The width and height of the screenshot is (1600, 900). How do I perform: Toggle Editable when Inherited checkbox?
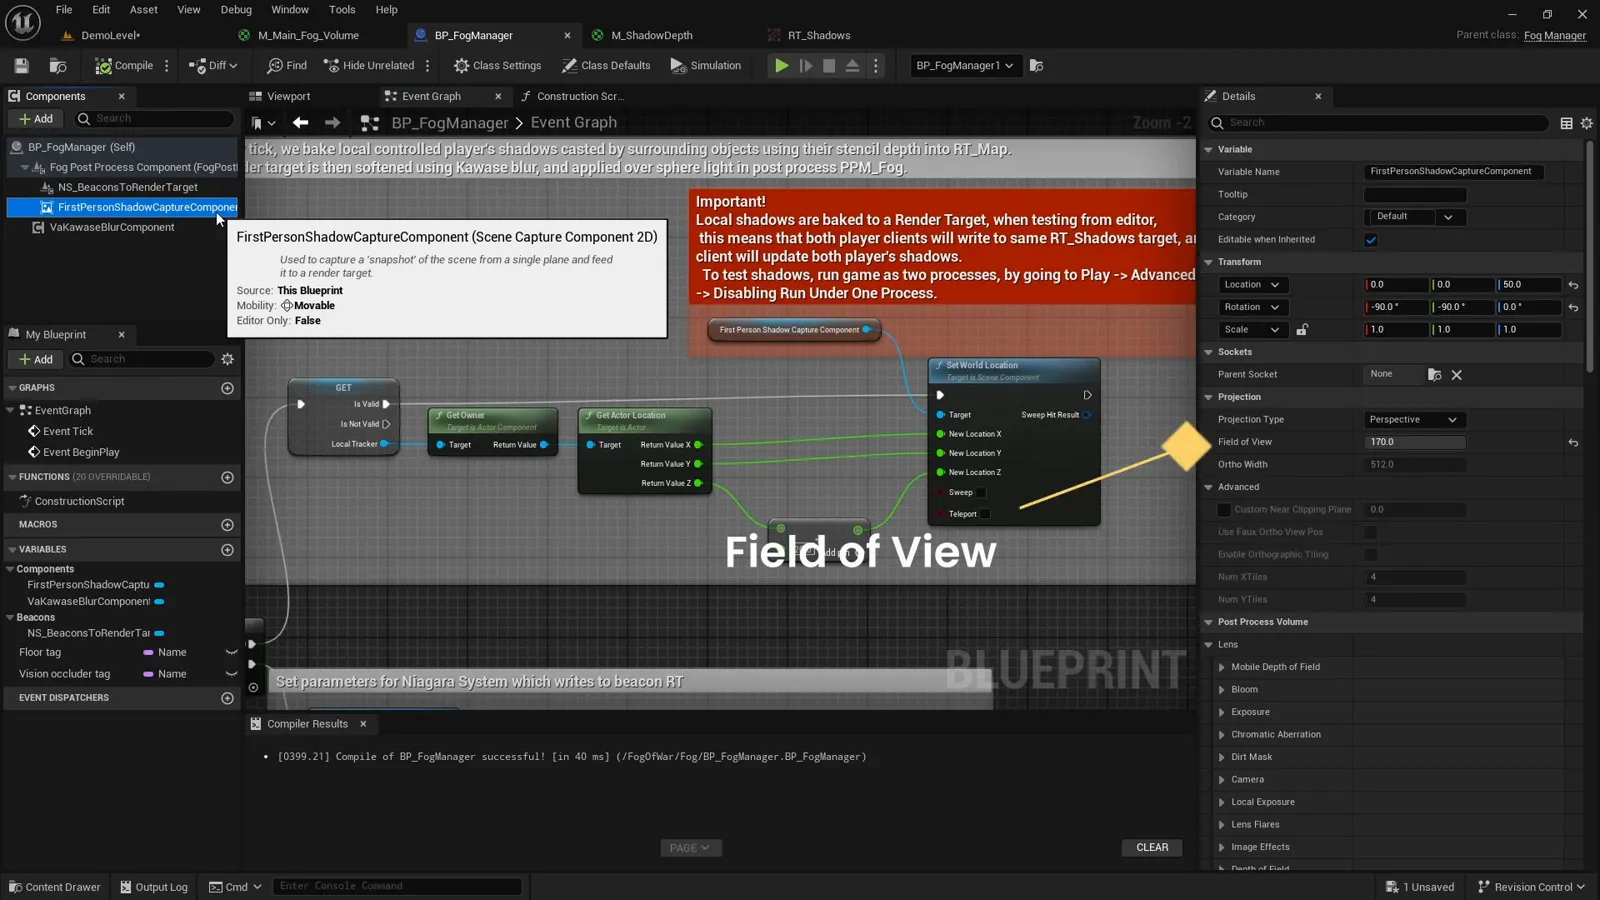click(x=1371, y=240)
